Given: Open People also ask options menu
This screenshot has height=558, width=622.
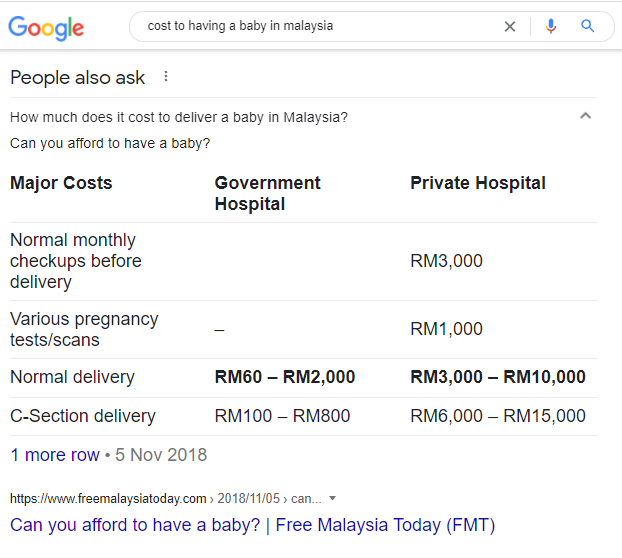Looking at the screenshot, I should 166,77.
